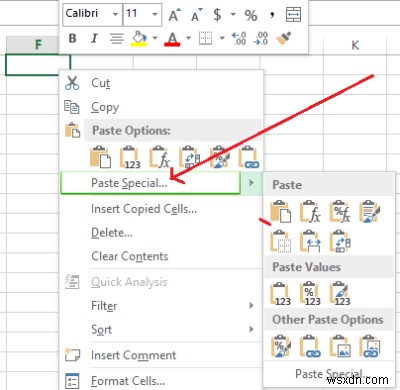Toggle Italic in the mini toolbar
The image size is (400, 390).
[x=94, y=39]
